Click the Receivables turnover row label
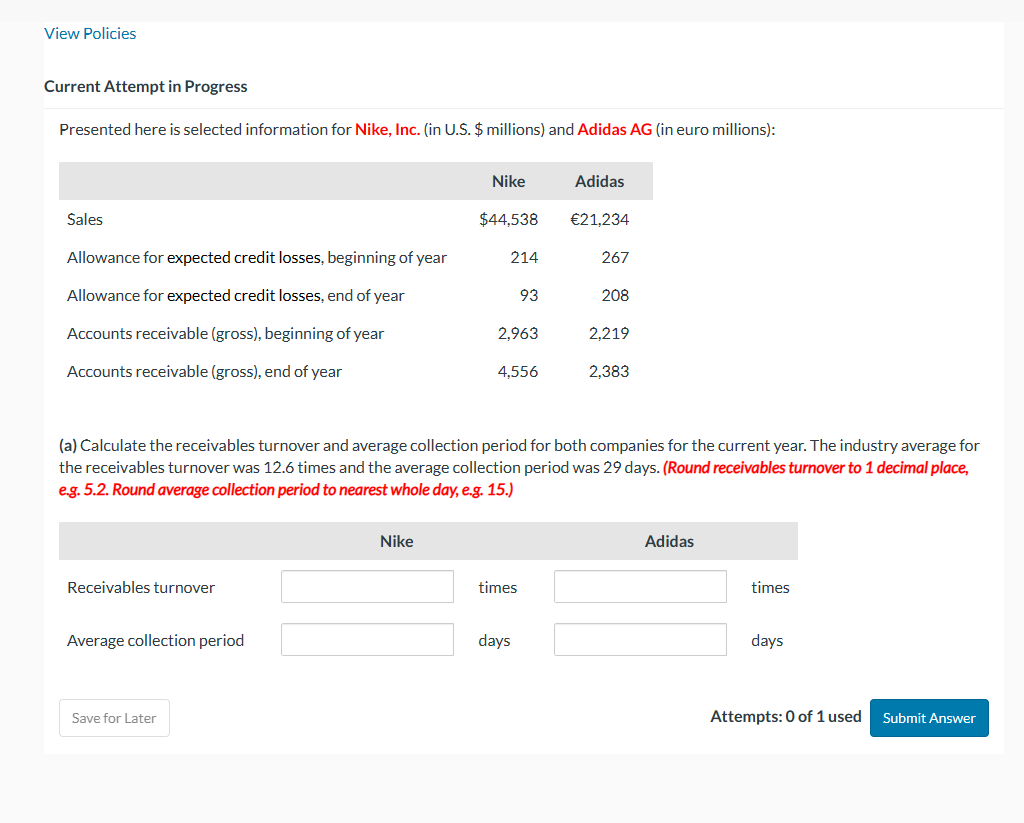This screenshot has width=1024, height=823. pos(141,587)
